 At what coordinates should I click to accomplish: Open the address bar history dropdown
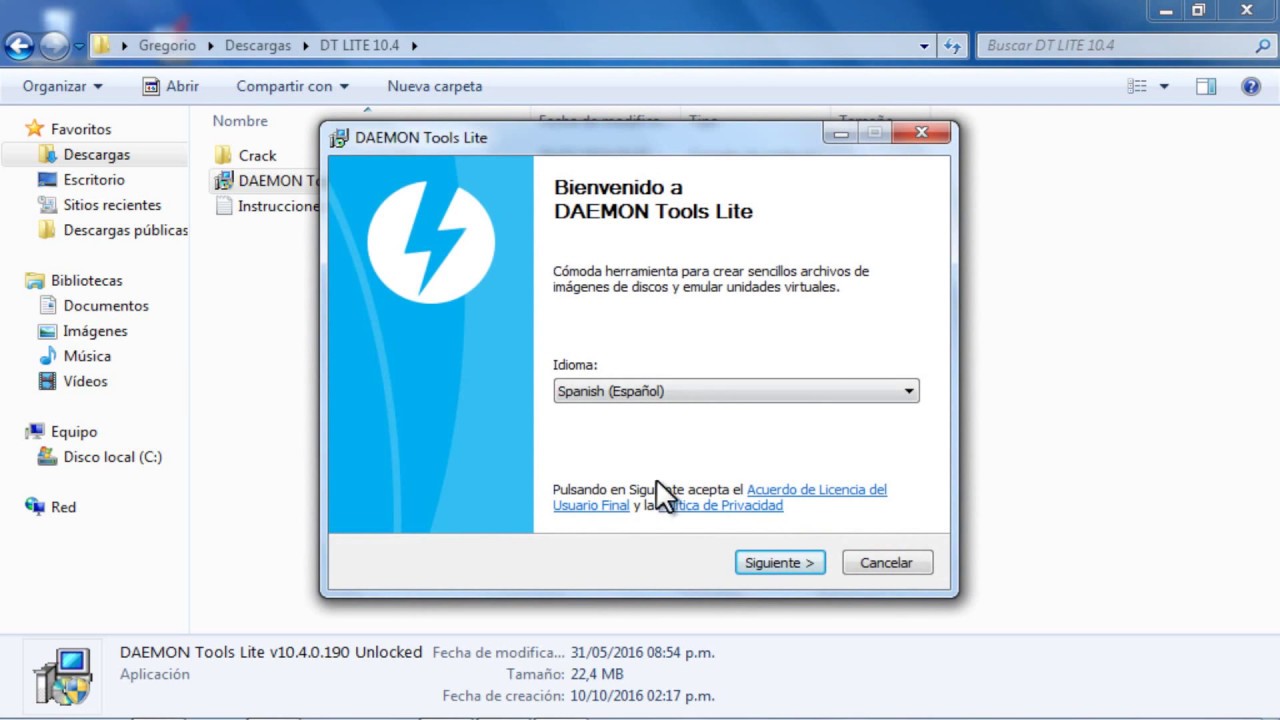coord(922,45)
